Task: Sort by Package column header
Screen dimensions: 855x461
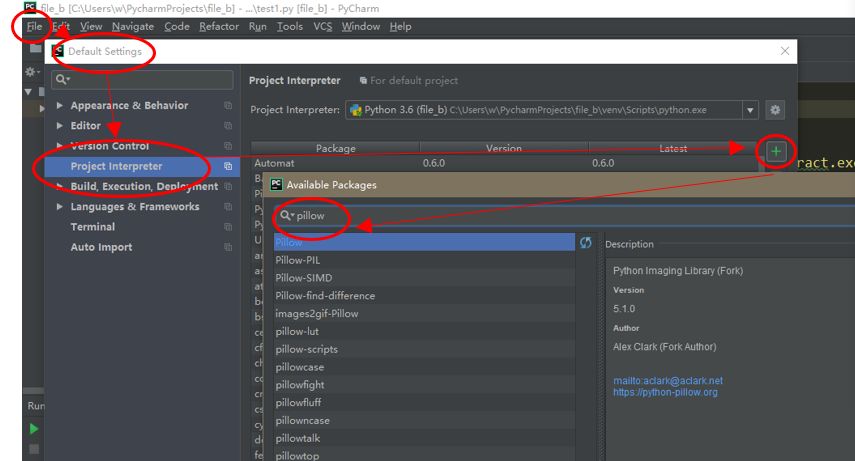Action: click(x=335, y=148)
